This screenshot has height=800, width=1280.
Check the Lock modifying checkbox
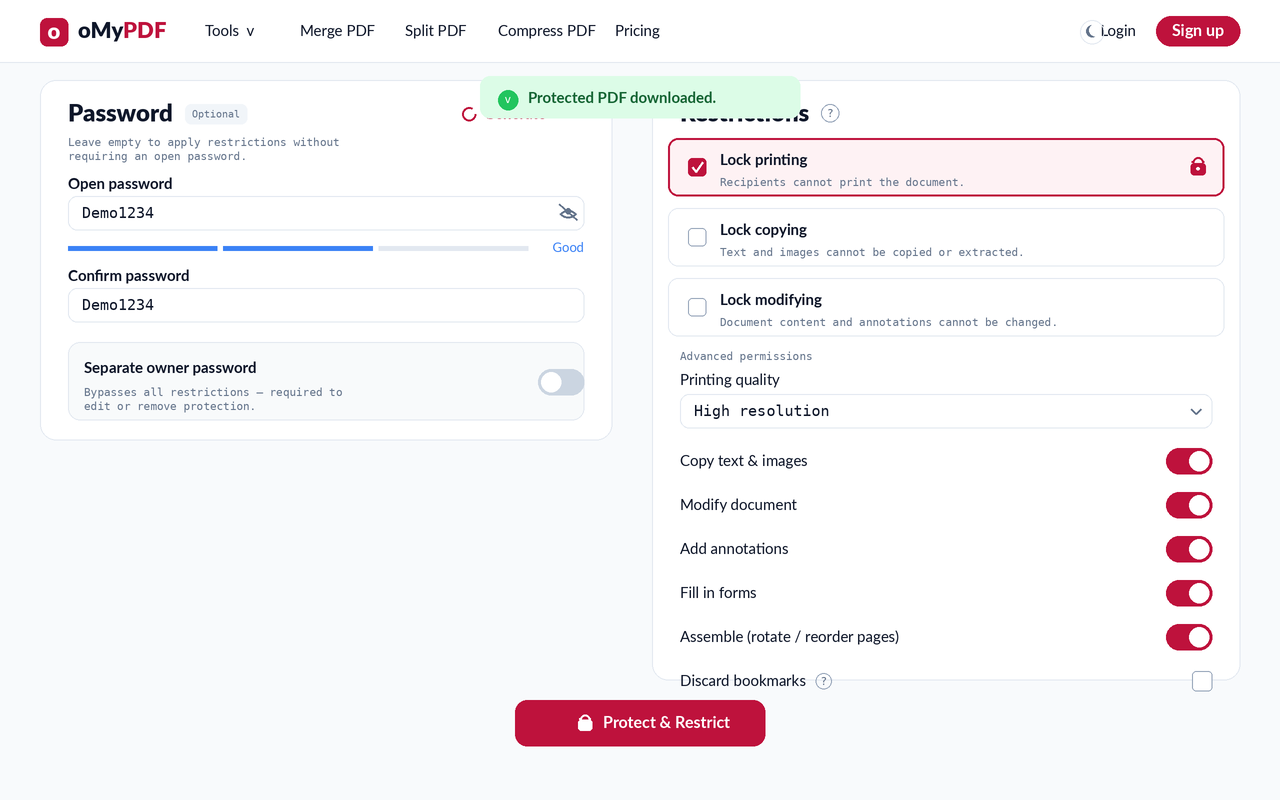697,307
